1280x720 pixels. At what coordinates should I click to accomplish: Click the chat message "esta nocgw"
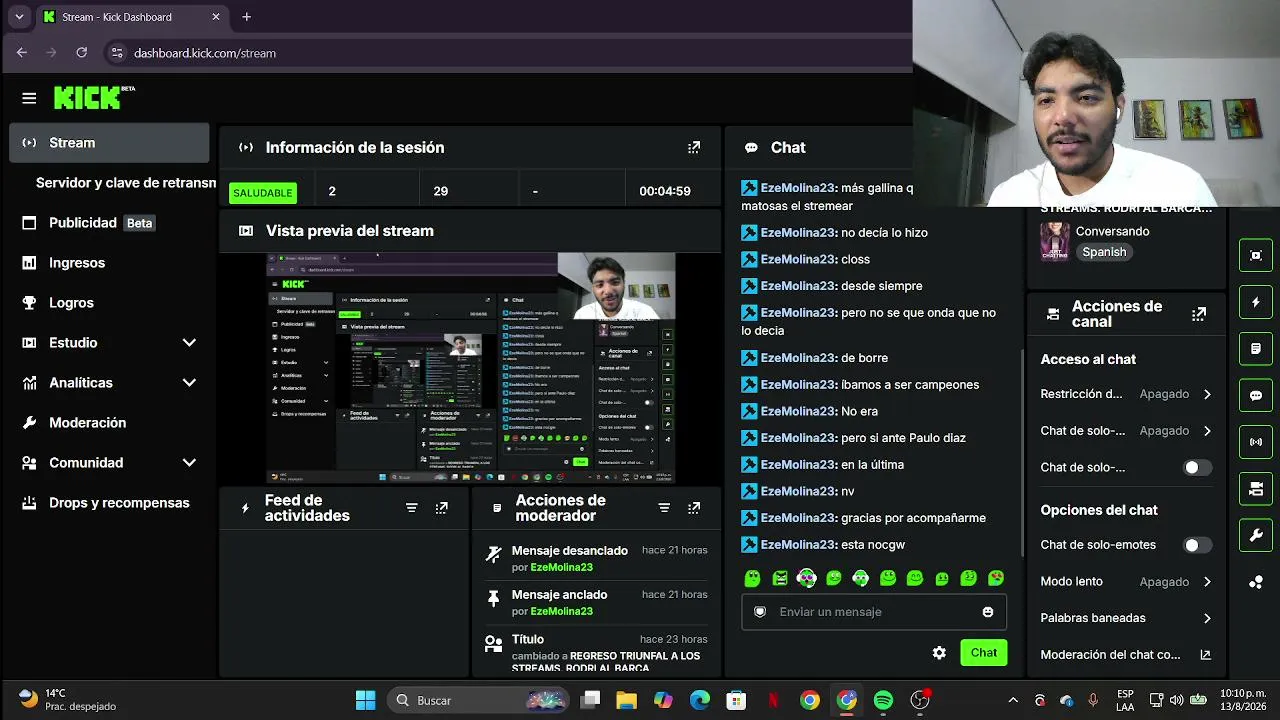(873, 545)
